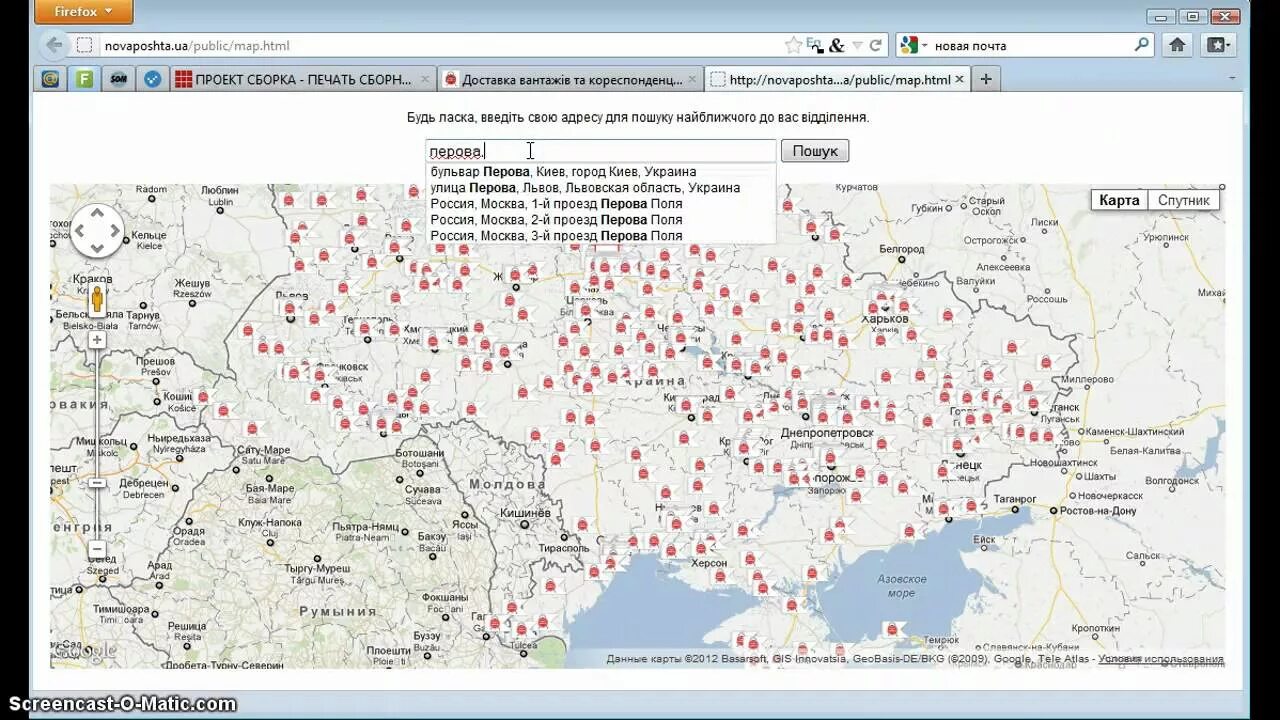Click the 'Пошук' search button
This screenshot has width=1280, height=720.
[x=815, y=151]
